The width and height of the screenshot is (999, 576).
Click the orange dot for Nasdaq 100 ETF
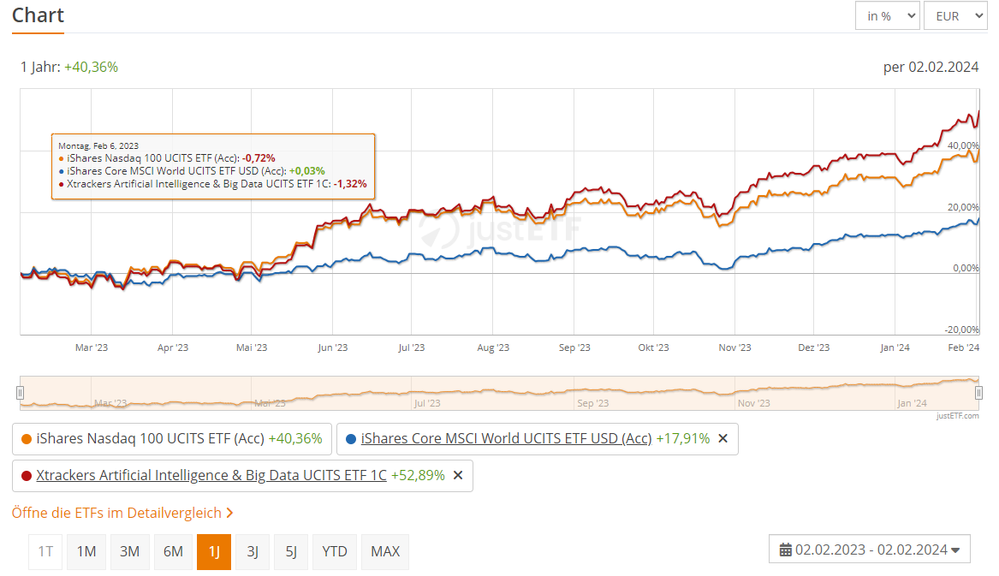click(26, 439)
